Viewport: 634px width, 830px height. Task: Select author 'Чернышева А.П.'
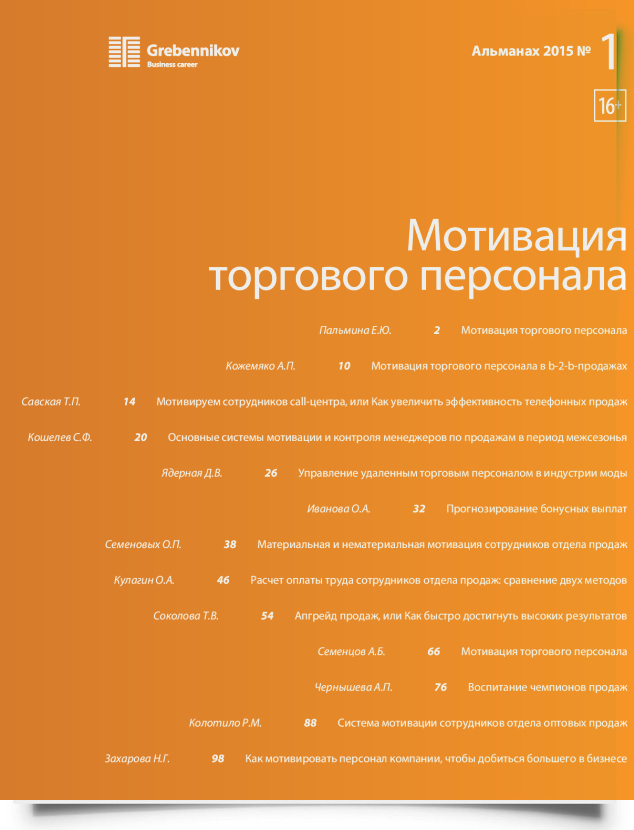click(x=354, y=687)
